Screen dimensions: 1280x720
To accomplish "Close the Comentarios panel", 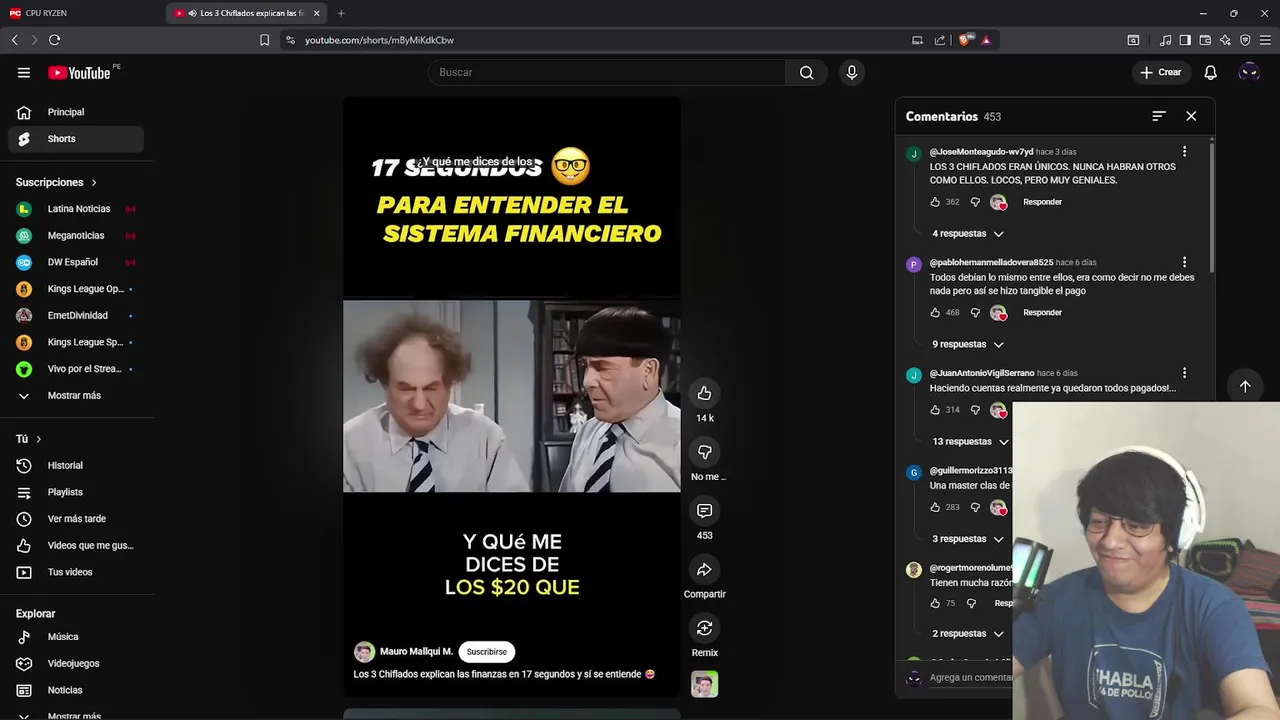I will click(1191, 116).
